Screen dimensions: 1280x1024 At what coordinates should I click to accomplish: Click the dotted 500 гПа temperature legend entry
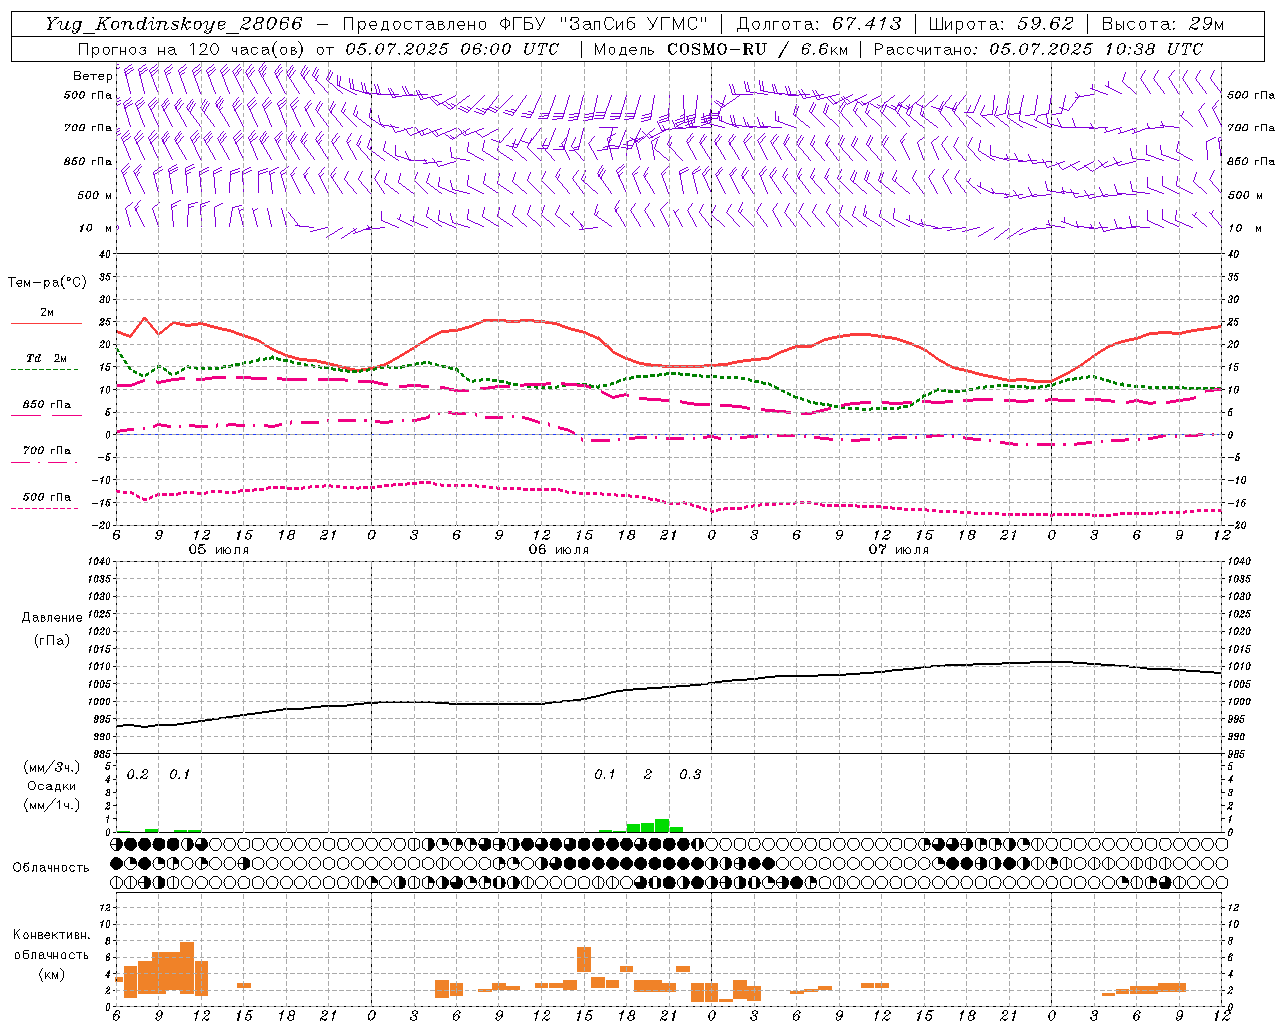click(x=46, y=497)
